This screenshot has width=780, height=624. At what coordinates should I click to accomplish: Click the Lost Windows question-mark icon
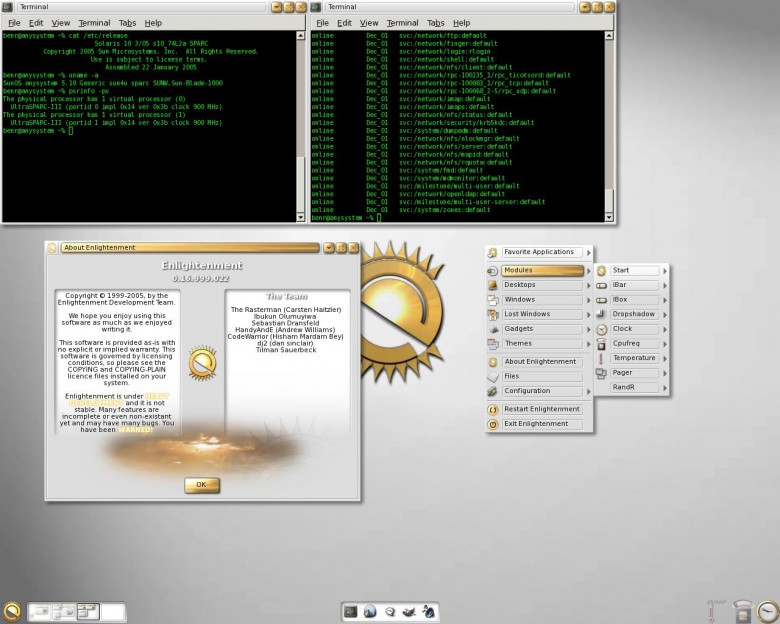(x=492, y=314)
